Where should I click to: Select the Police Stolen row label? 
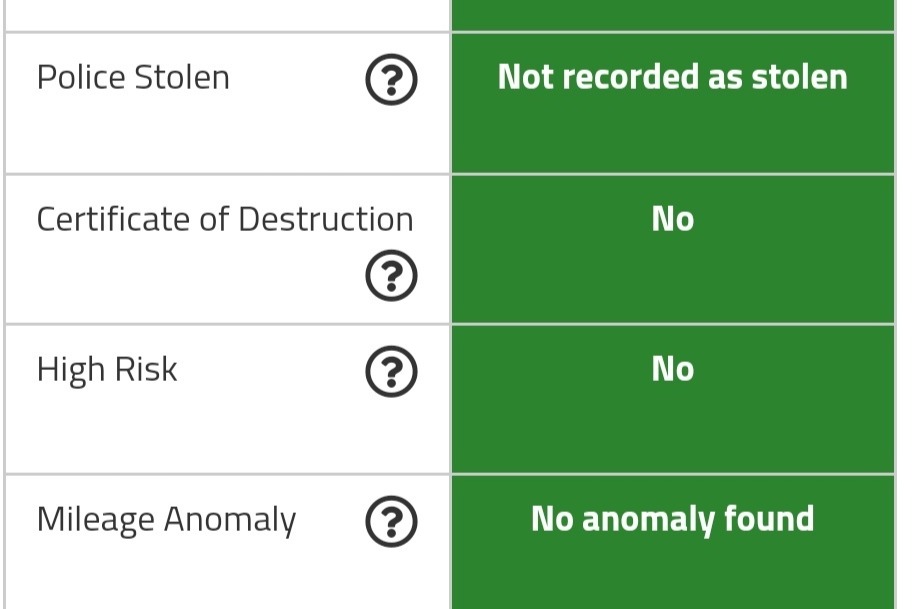(x=133, y=78)
